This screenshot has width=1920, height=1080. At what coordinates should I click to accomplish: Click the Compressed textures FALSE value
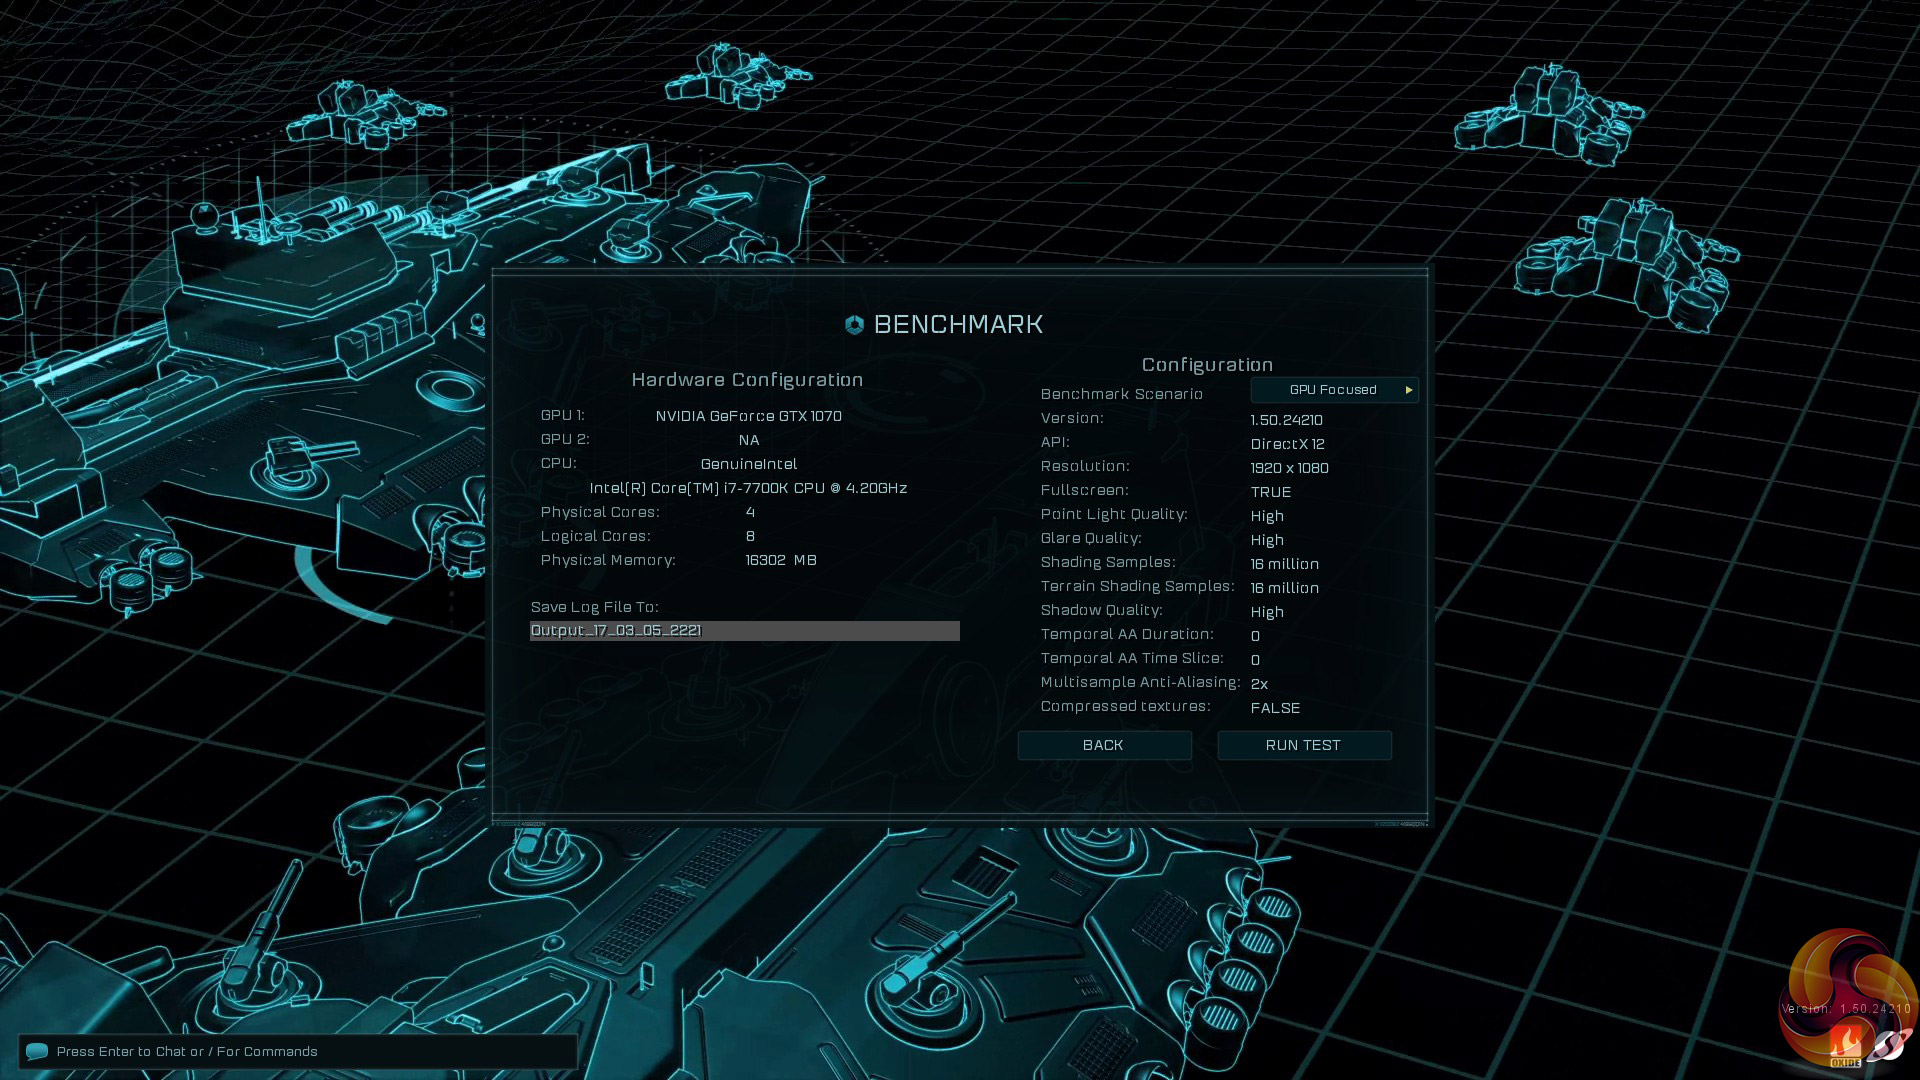click(x=1275, y=708)
